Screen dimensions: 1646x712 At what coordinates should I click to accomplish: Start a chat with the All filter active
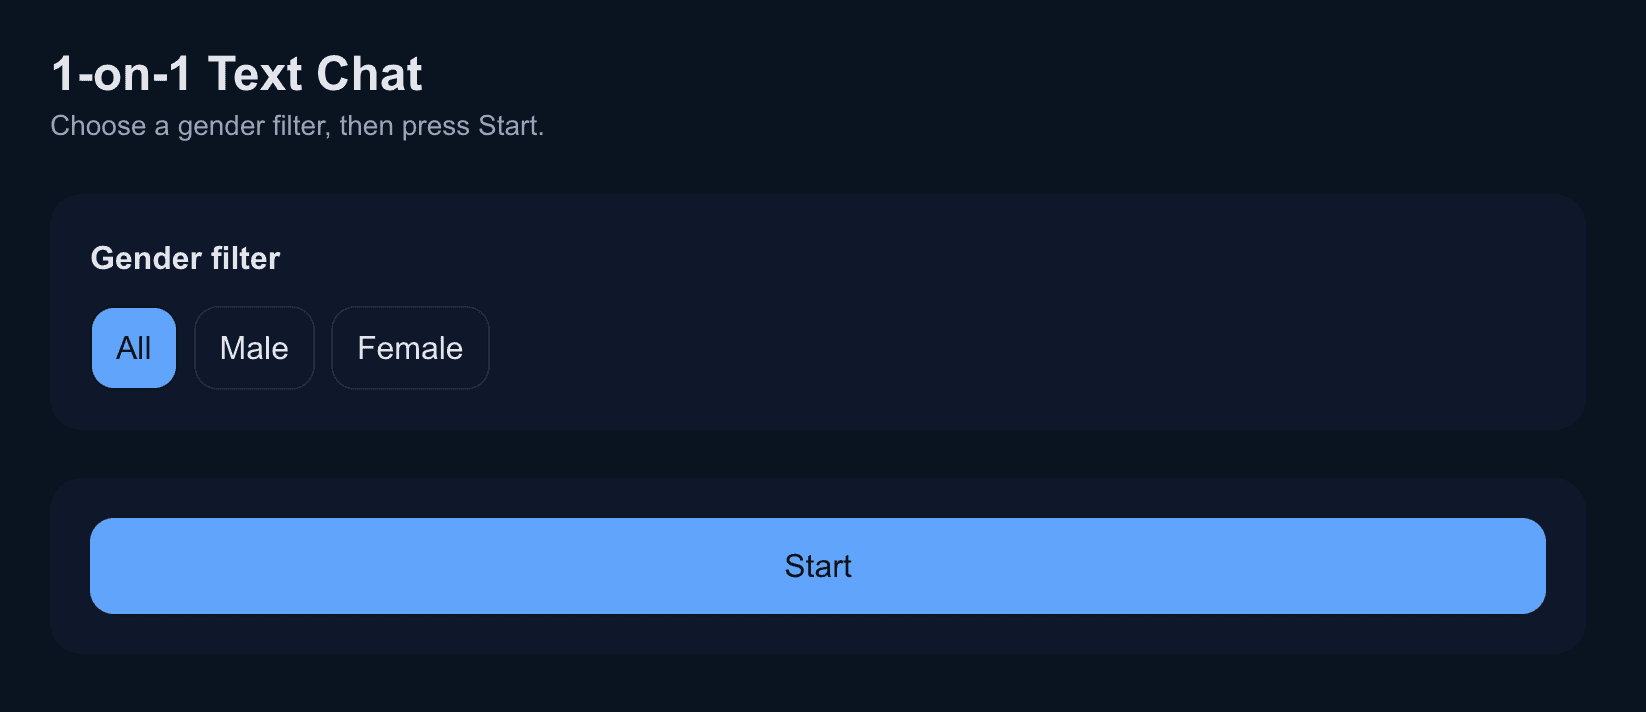pos(818,566)
